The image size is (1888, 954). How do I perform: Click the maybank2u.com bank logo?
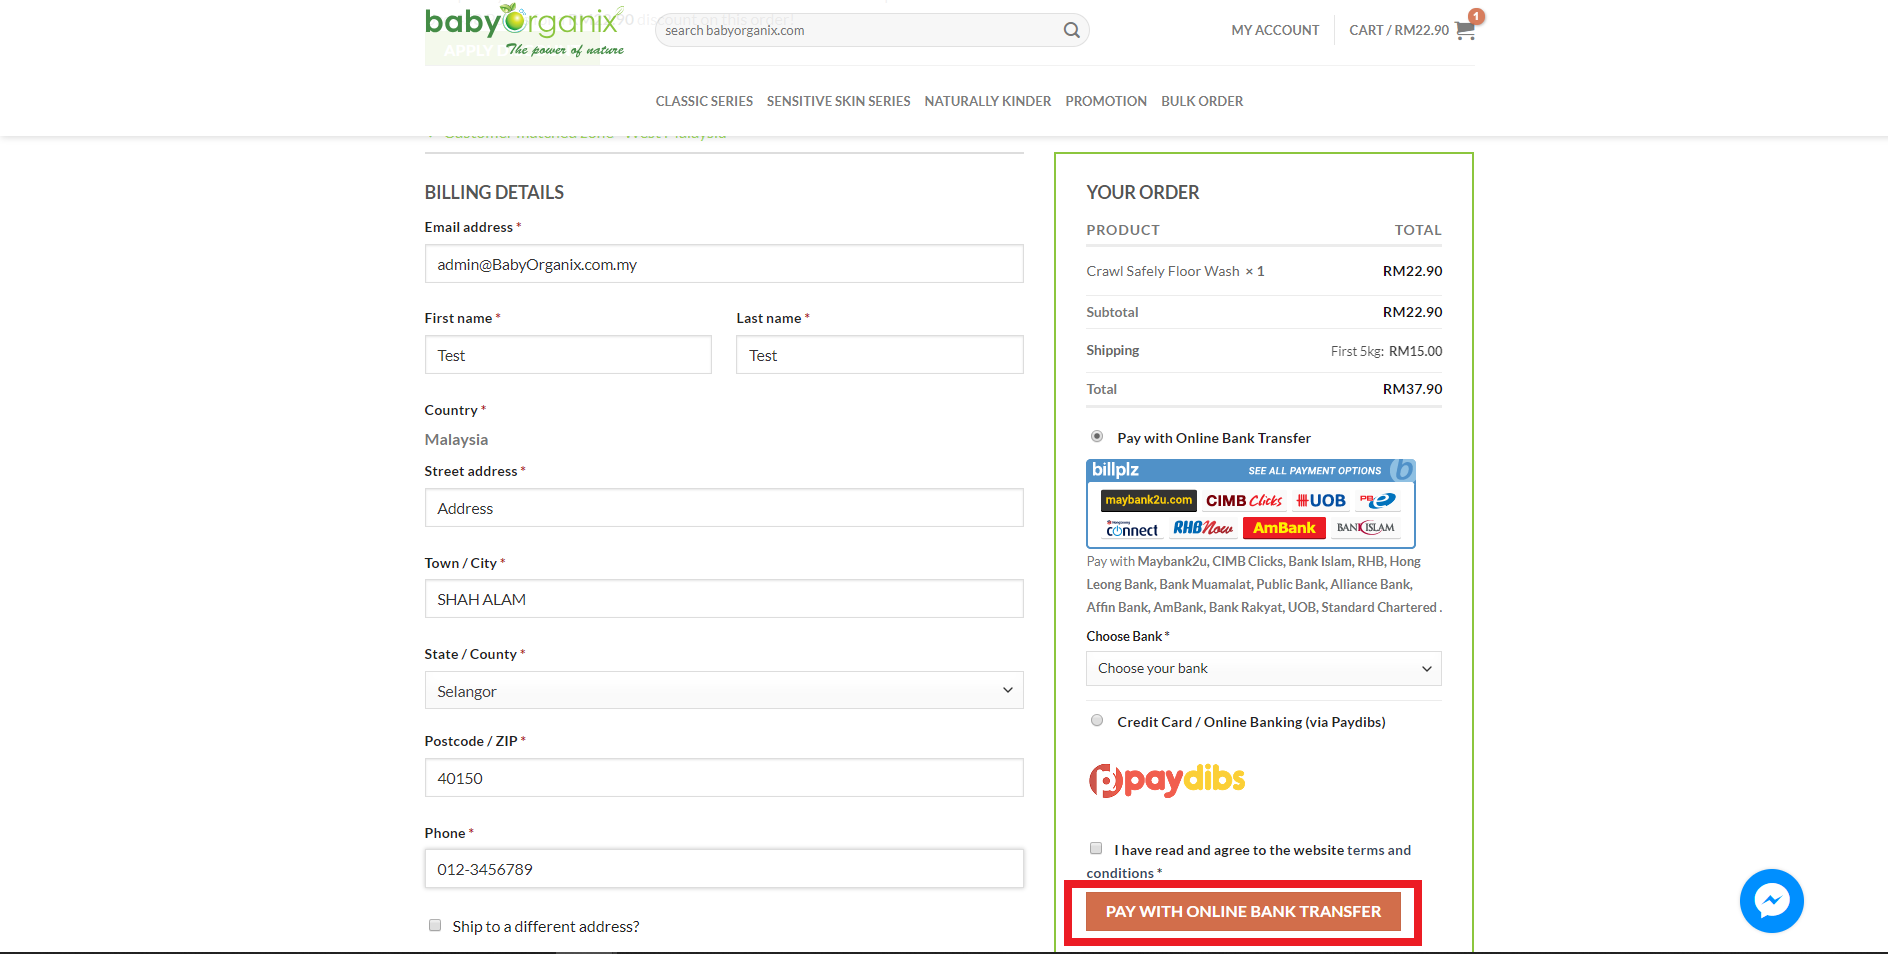click(1148, 500)
